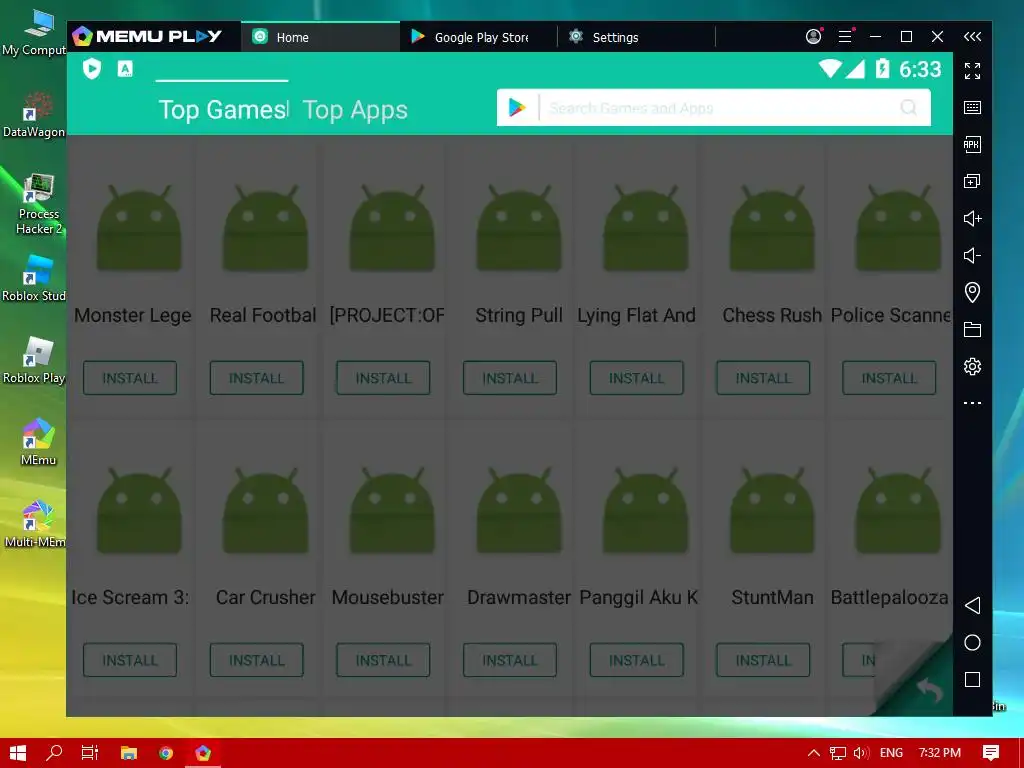The image size is (1024, 768).
Task: Click the green page-curl back arrow
Action: [x=930, y=690]
